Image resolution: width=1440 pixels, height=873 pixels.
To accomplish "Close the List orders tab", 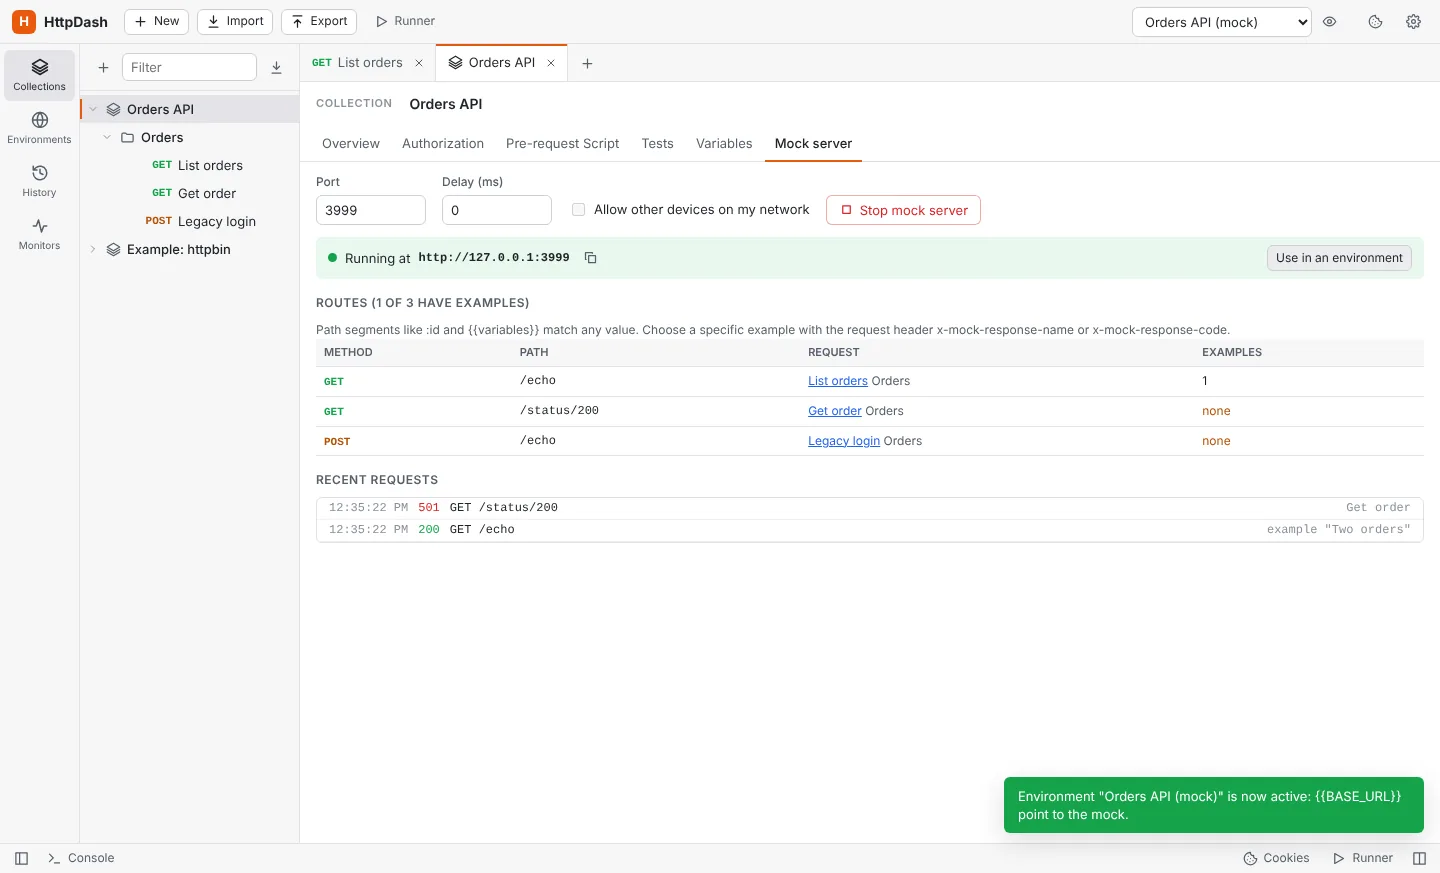I will point(419,63).
